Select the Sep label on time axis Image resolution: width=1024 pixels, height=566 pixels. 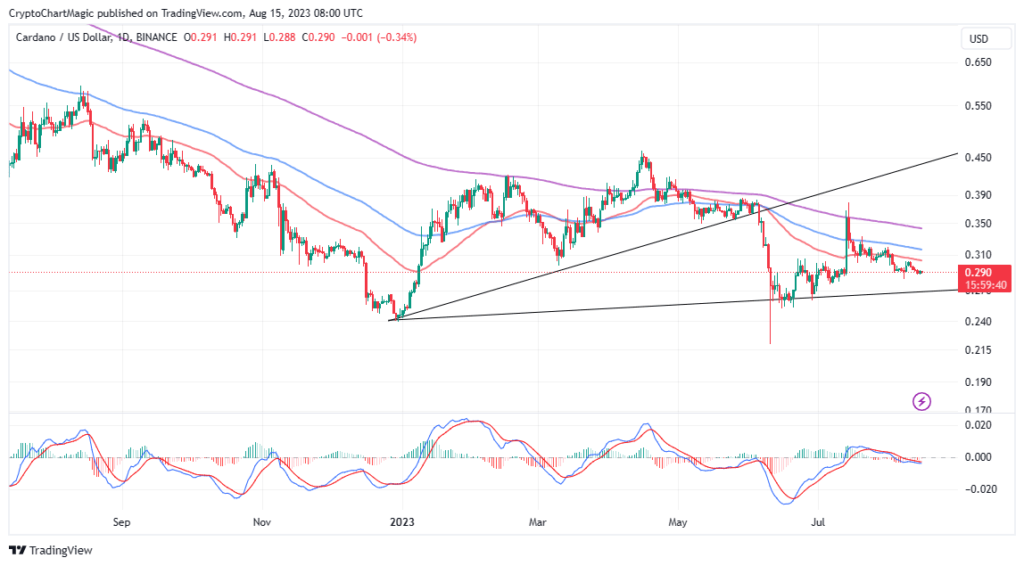[x=122, y=521]
